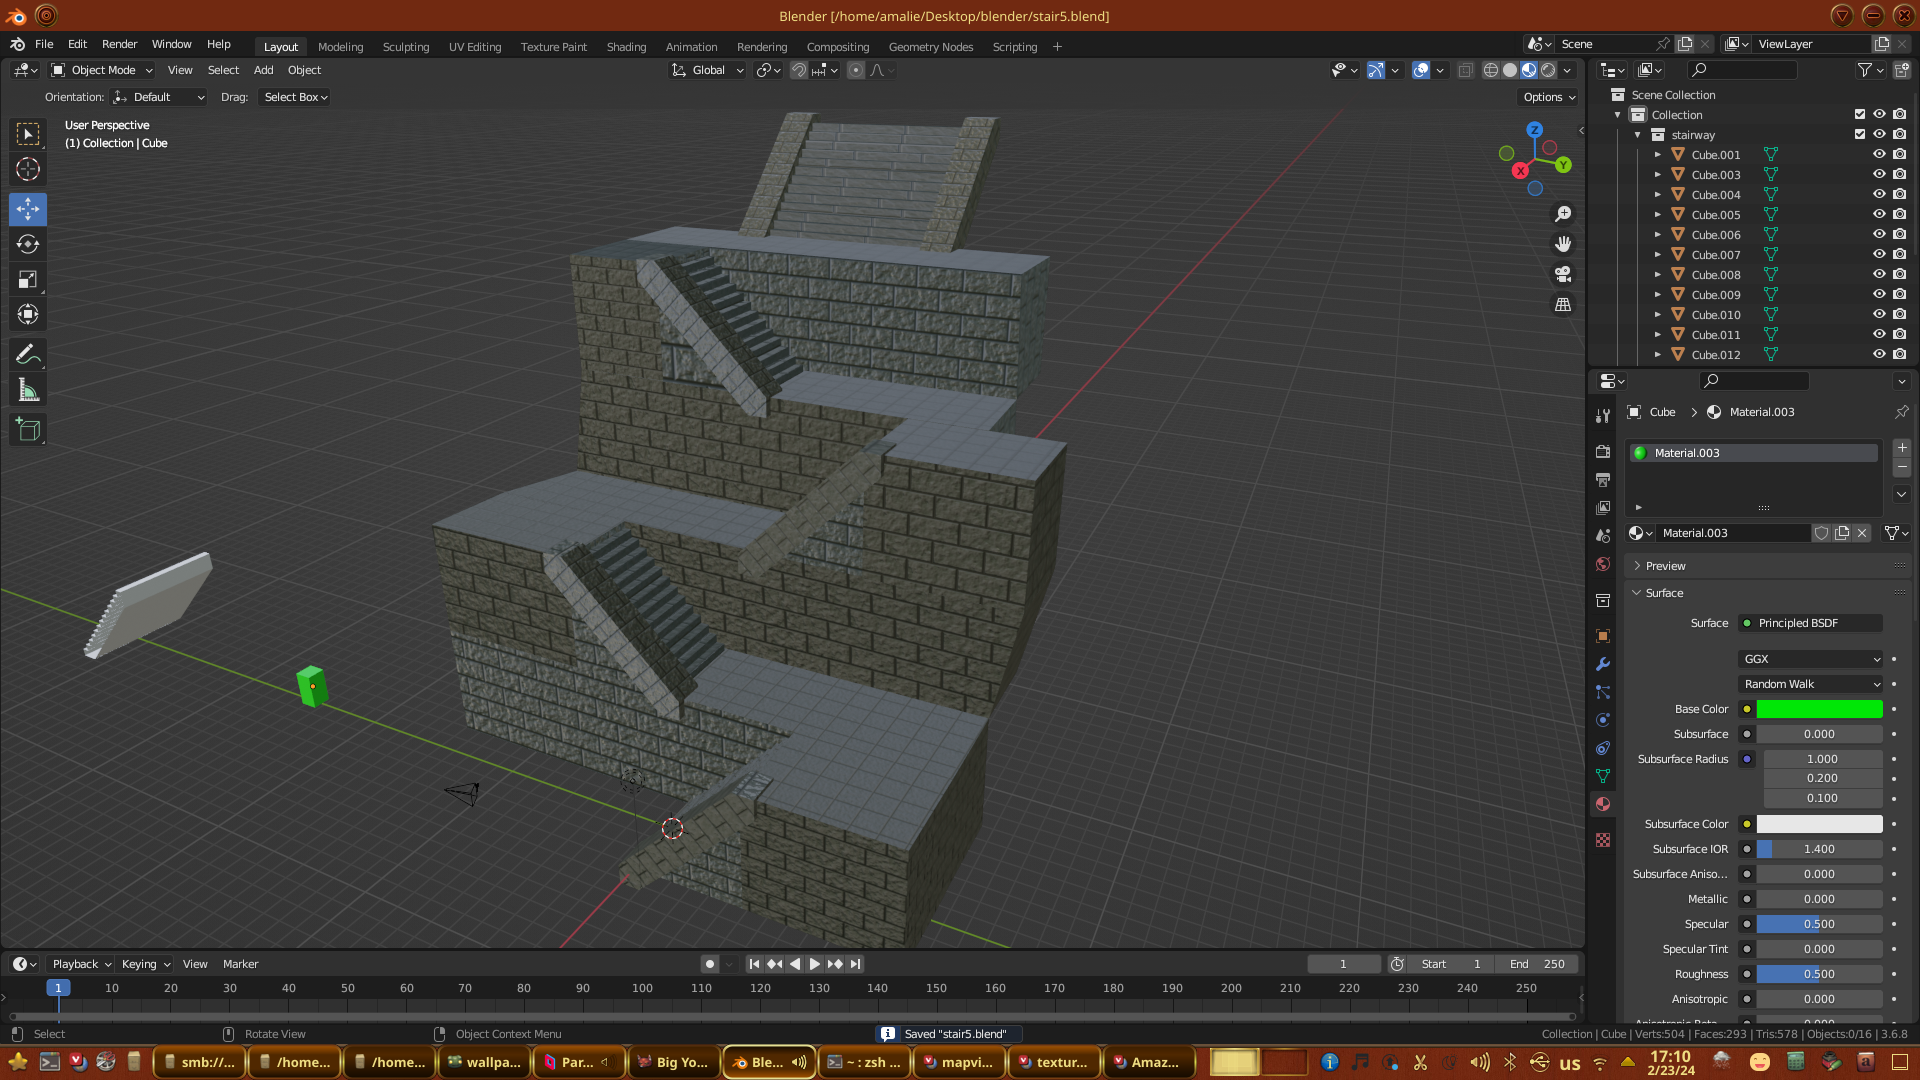Select the Rotate tool in the toolbar
The image size is (1920, 1080).
[28, 245]
